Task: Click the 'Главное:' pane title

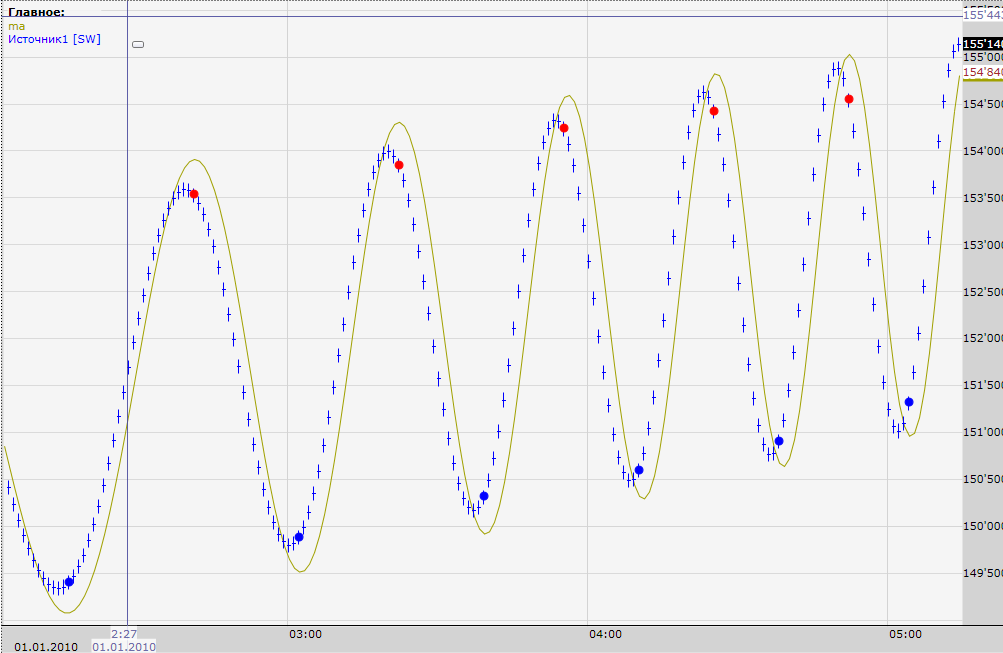Action: click(x=36, y=12)
